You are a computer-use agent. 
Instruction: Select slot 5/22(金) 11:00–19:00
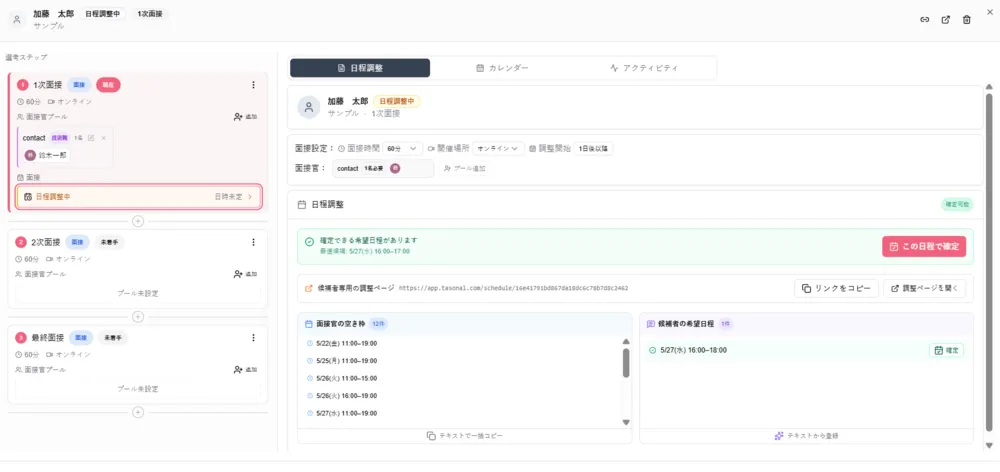[347, 343]
